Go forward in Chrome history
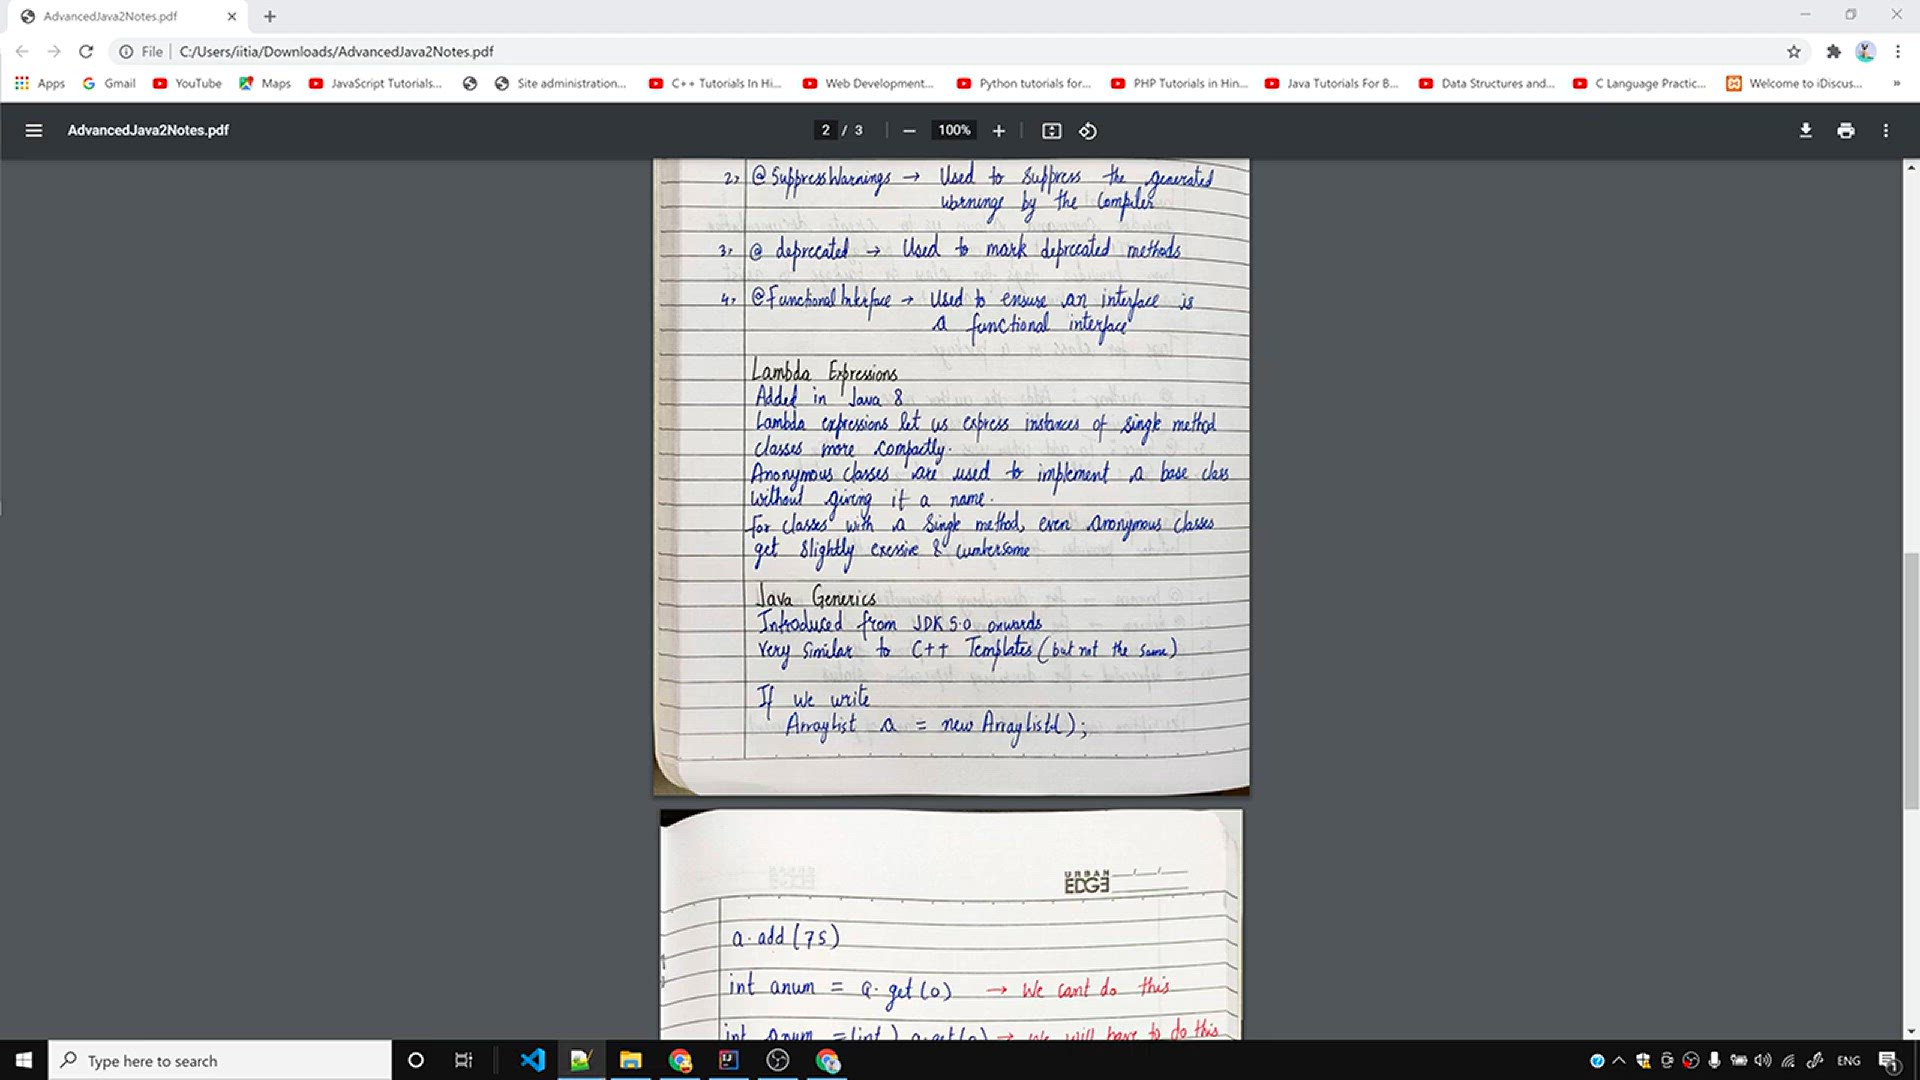Screen dimensions: 1920x1080 pyautogui.click(x=54, y=51)
